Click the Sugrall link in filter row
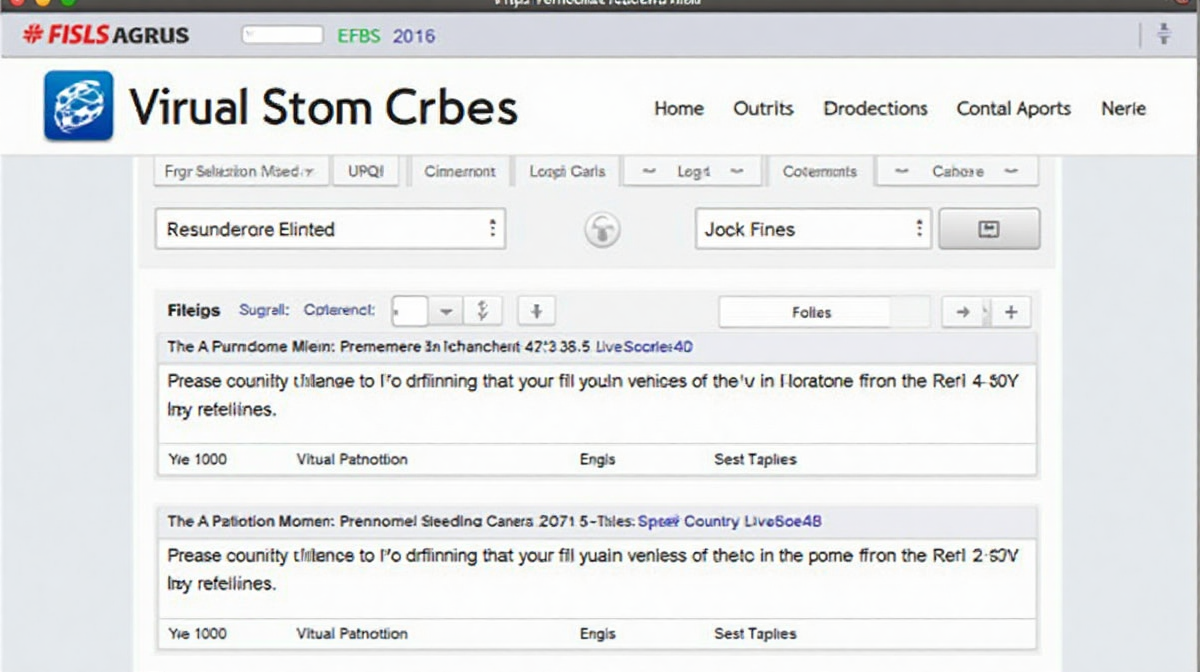The image size is (1200, 672). click(264, 310)
